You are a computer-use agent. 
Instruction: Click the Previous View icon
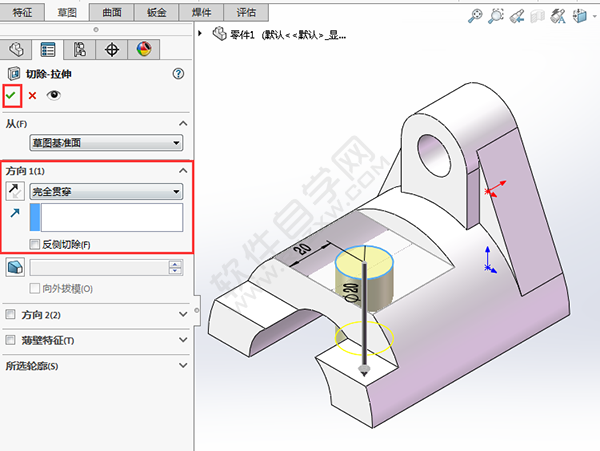517,16
